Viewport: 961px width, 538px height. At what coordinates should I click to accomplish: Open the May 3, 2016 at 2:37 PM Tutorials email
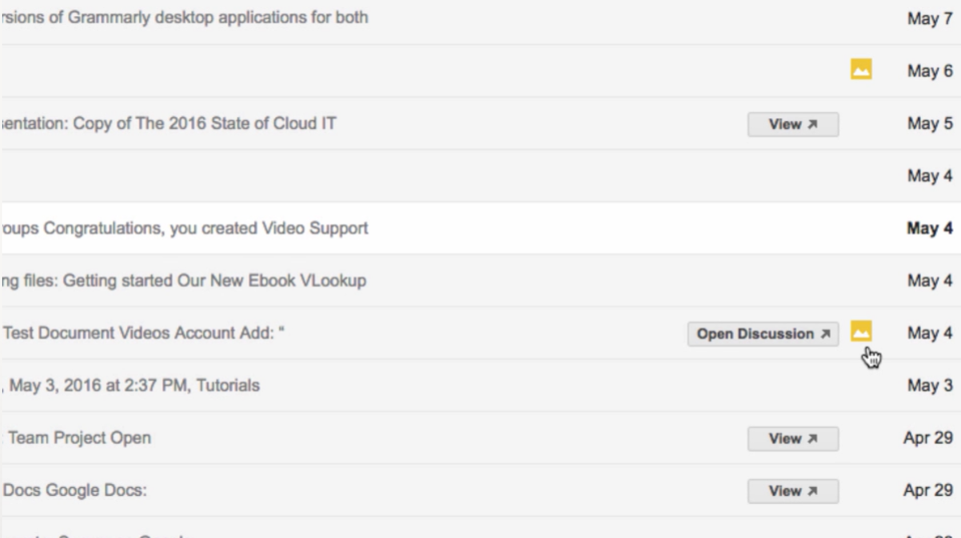pos(131,385)
